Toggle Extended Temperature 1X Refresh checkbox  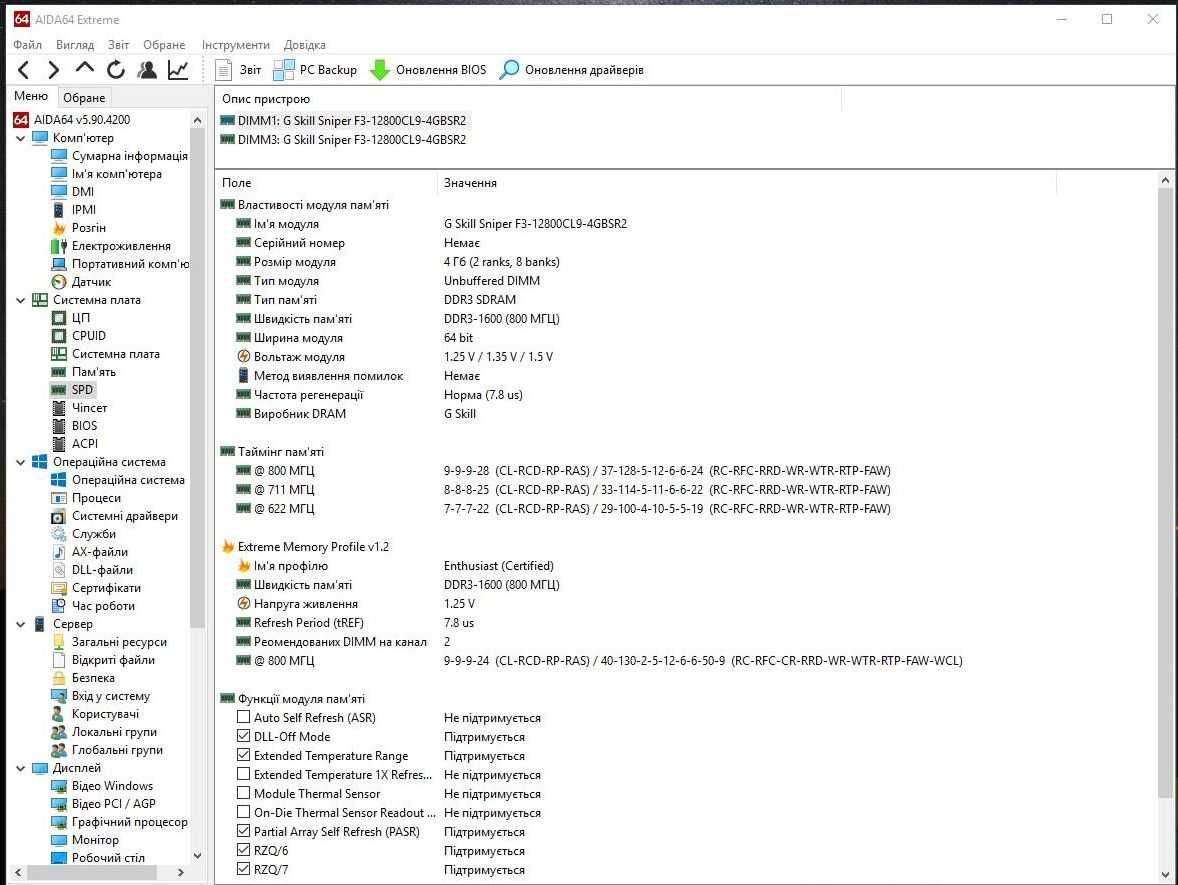coord(243,774)
